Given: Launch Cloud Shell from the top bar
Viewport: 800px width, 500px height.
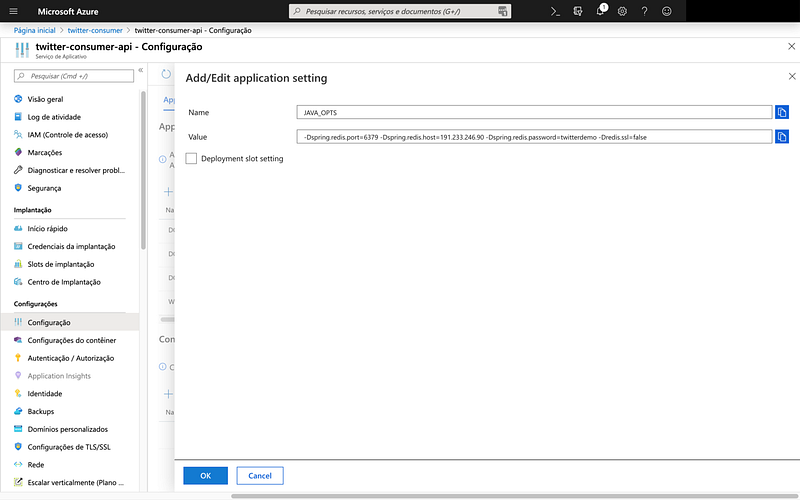Looking at the screenshot, I should (555, 11).
